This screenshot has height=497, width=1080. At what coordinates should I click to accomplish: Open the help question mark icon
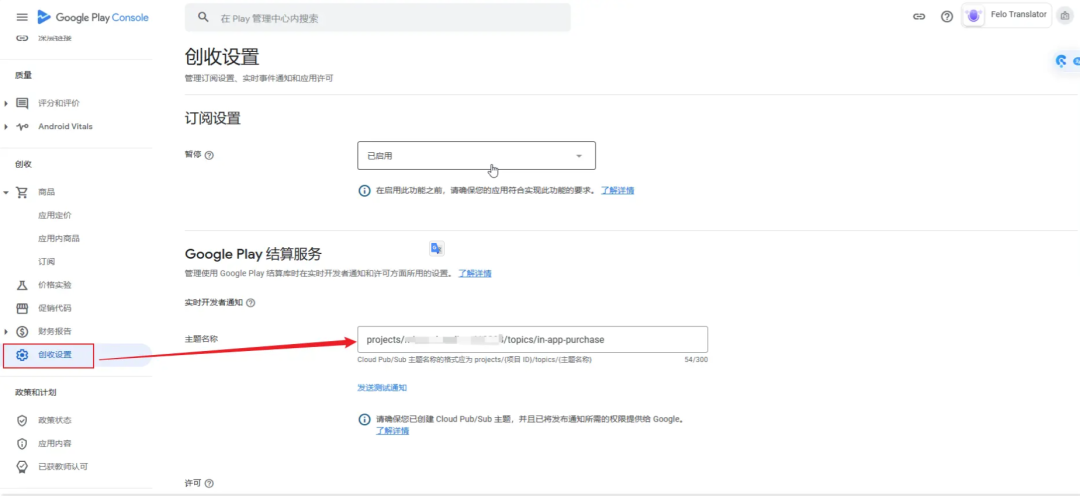pyautogui.click(x=947, y=17)
